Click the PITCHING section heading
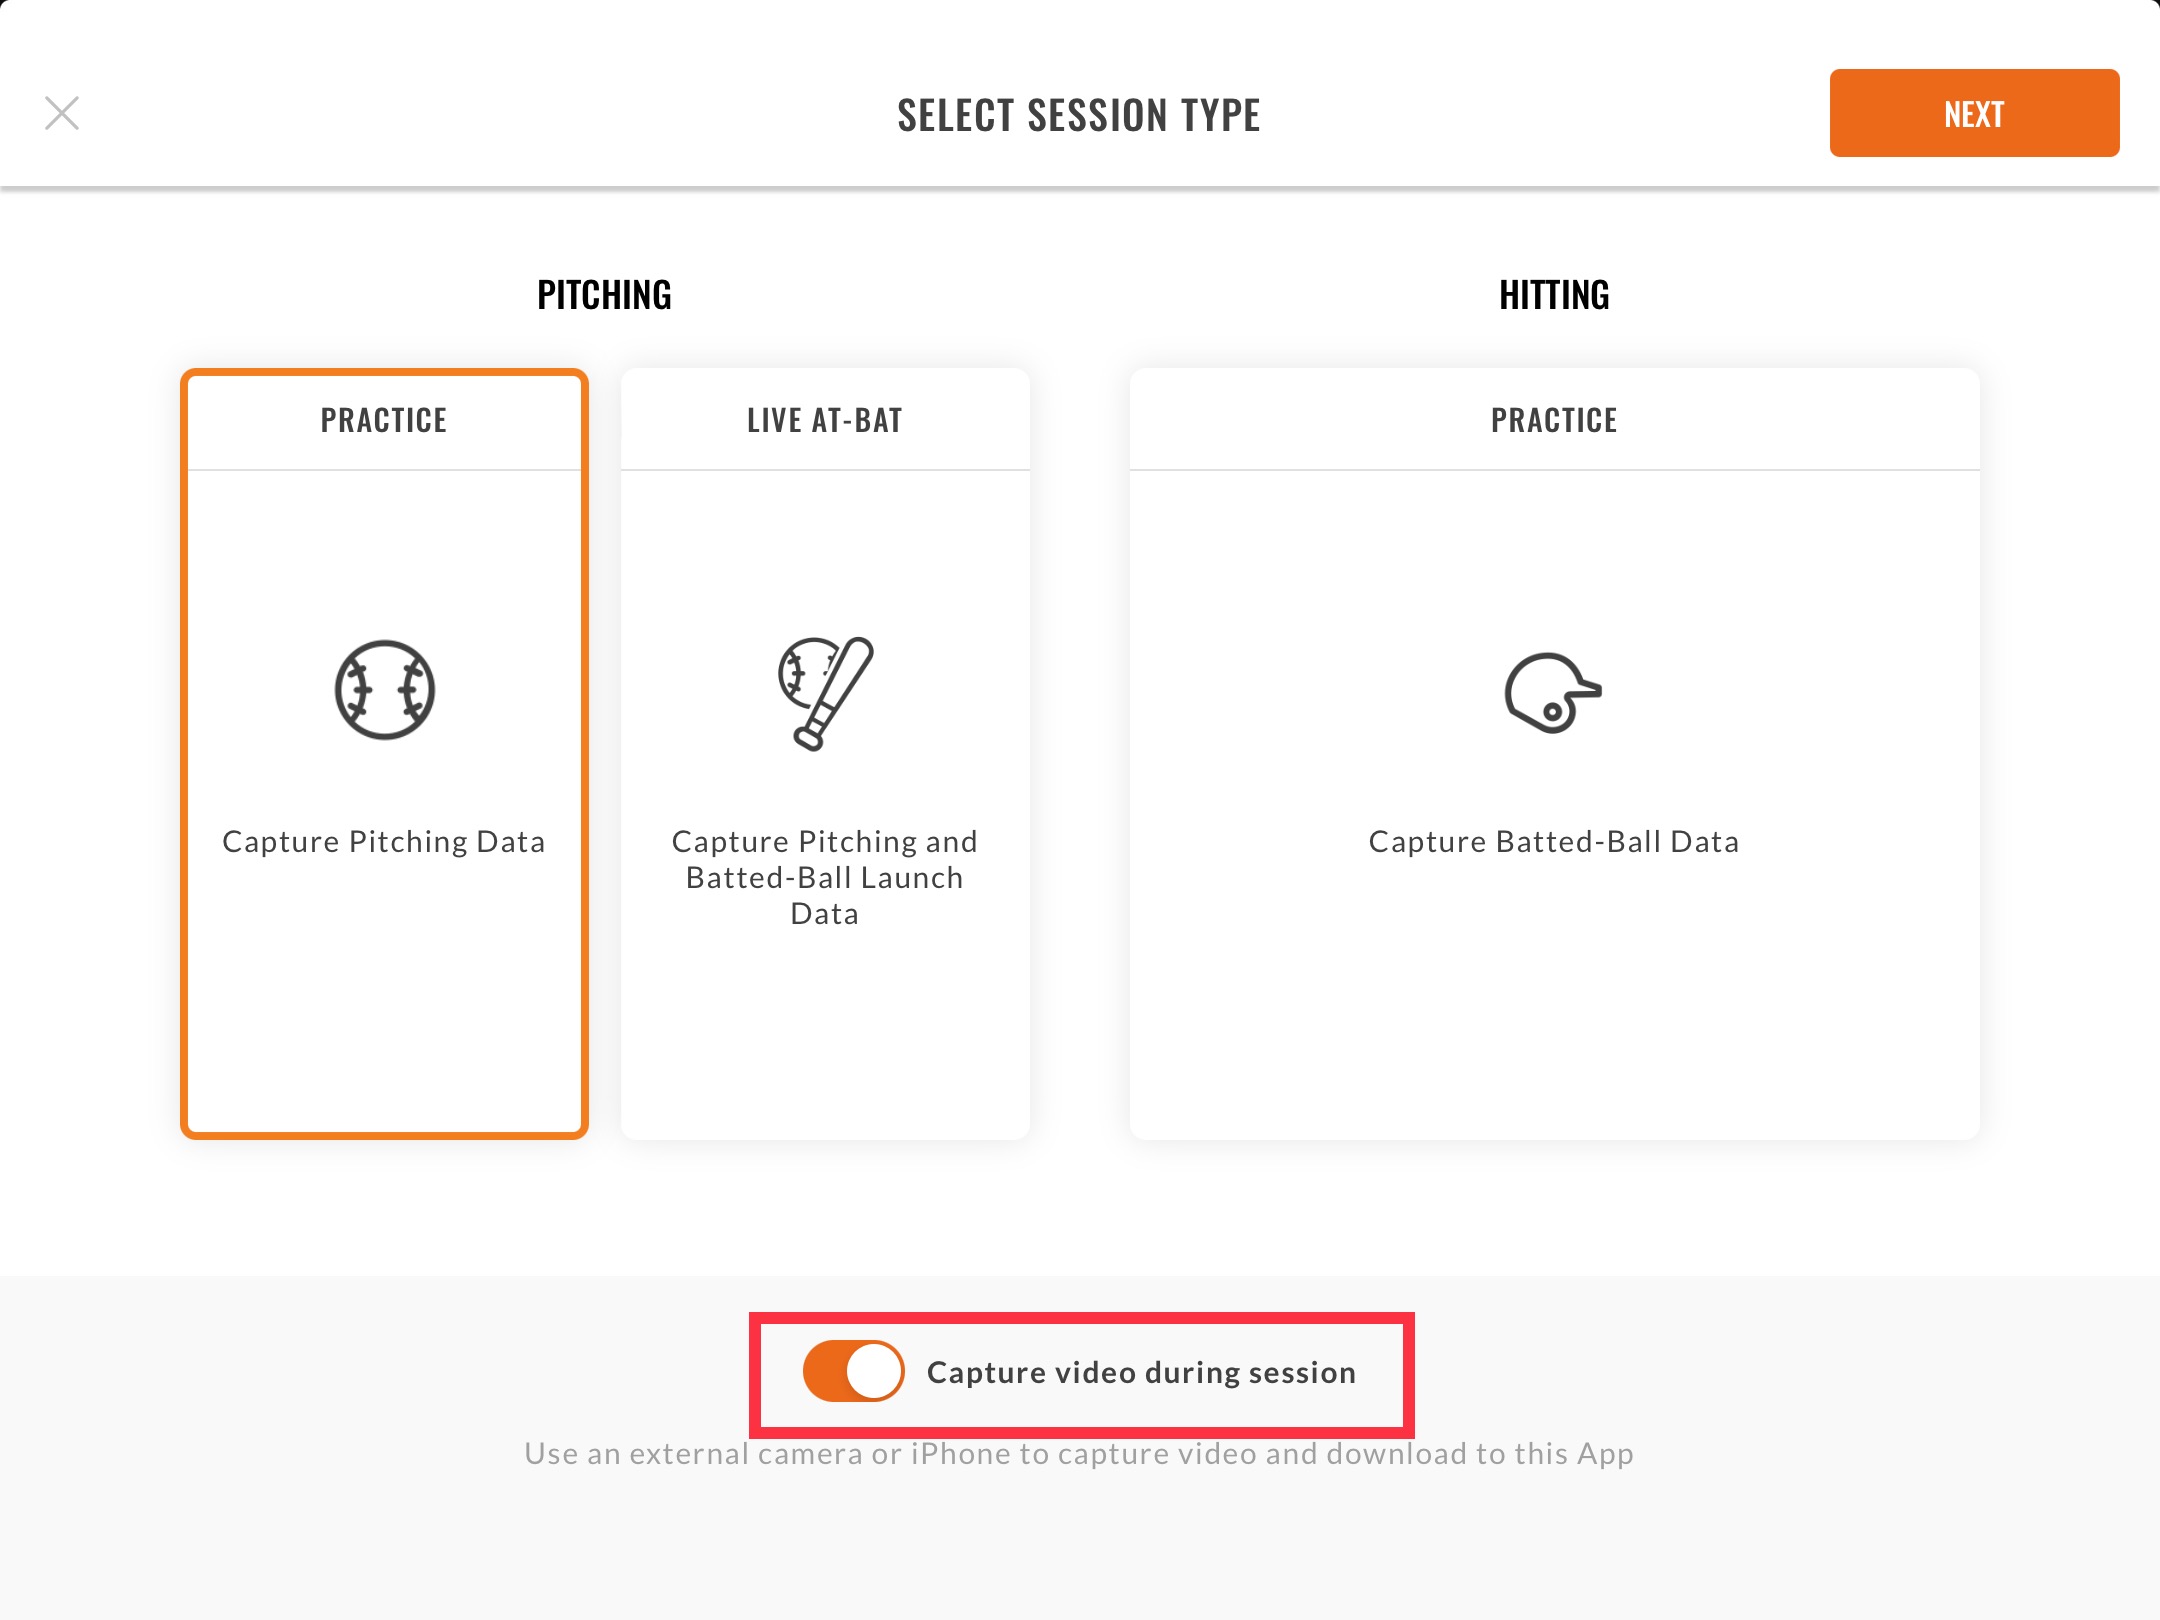The width and height of the screenshot is (2160, 1620). coord(604,295)
